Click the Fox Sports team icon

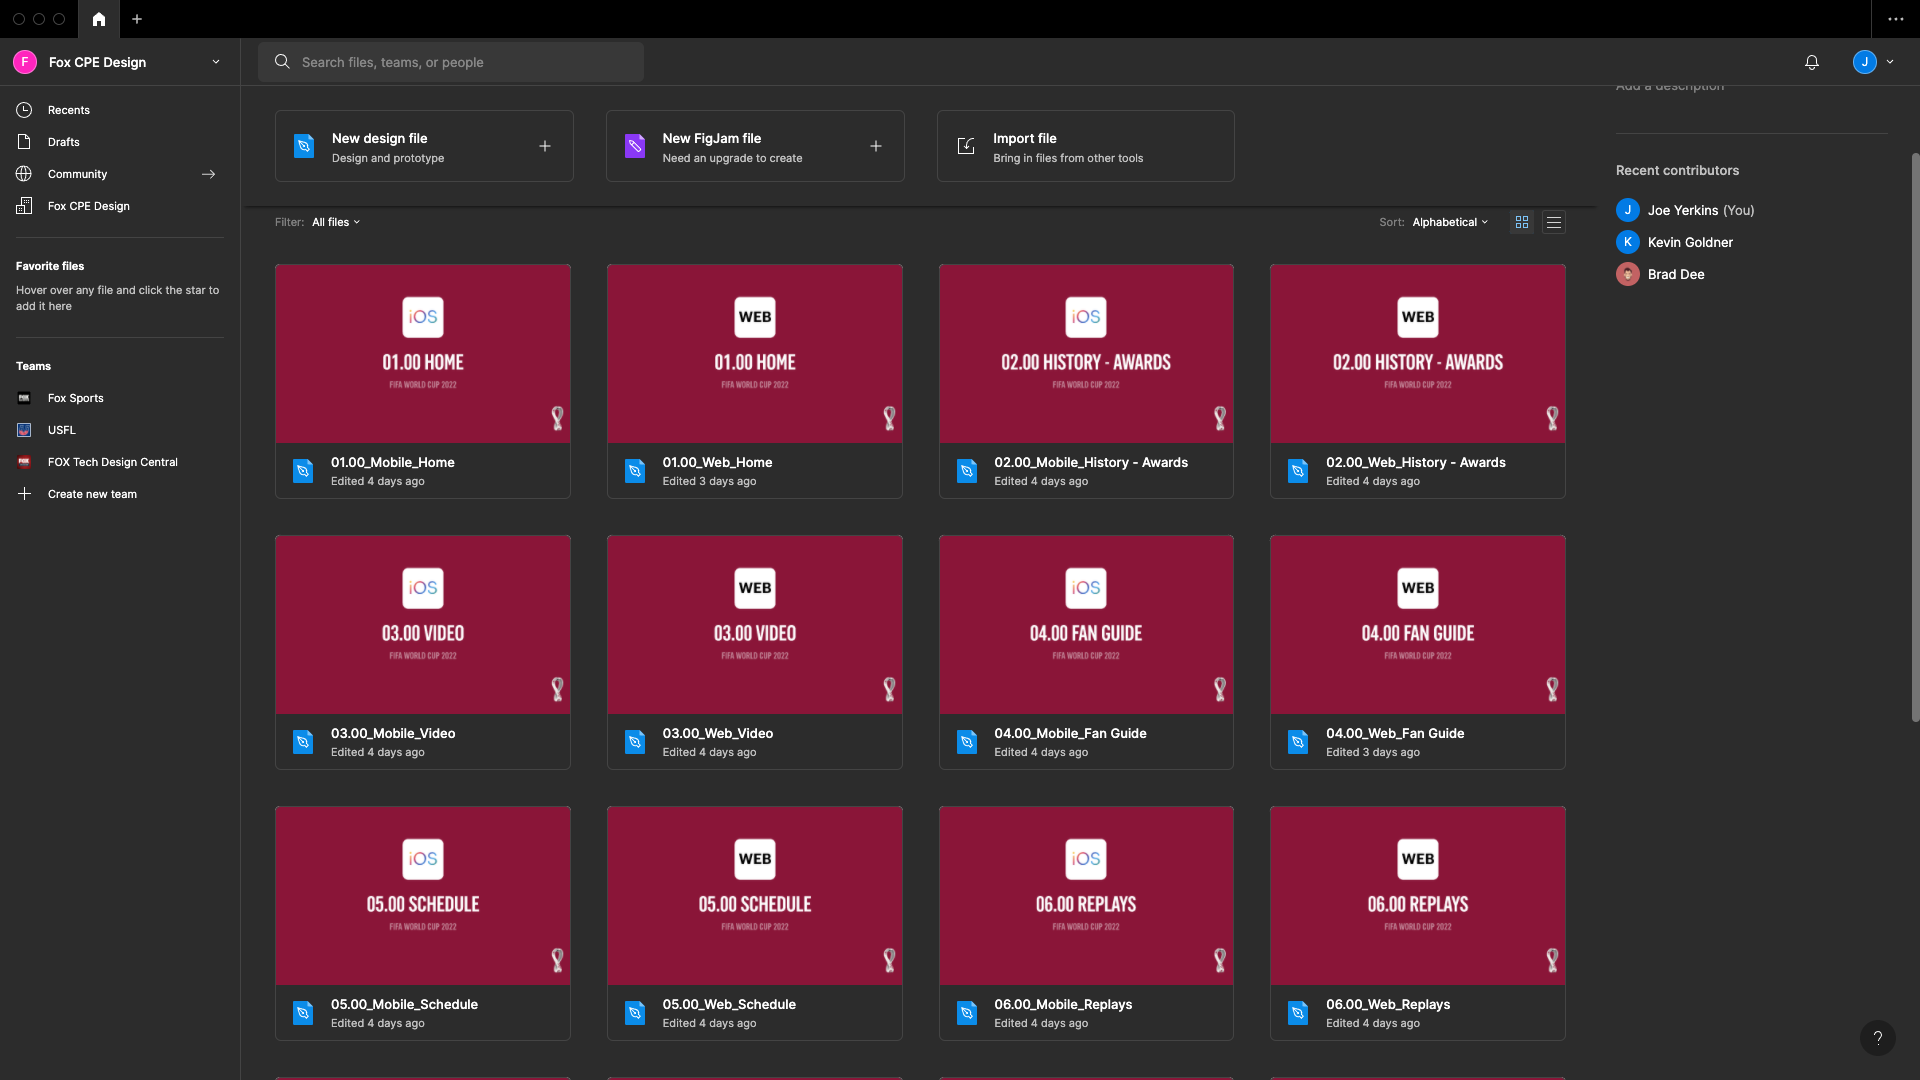[24, 398]
